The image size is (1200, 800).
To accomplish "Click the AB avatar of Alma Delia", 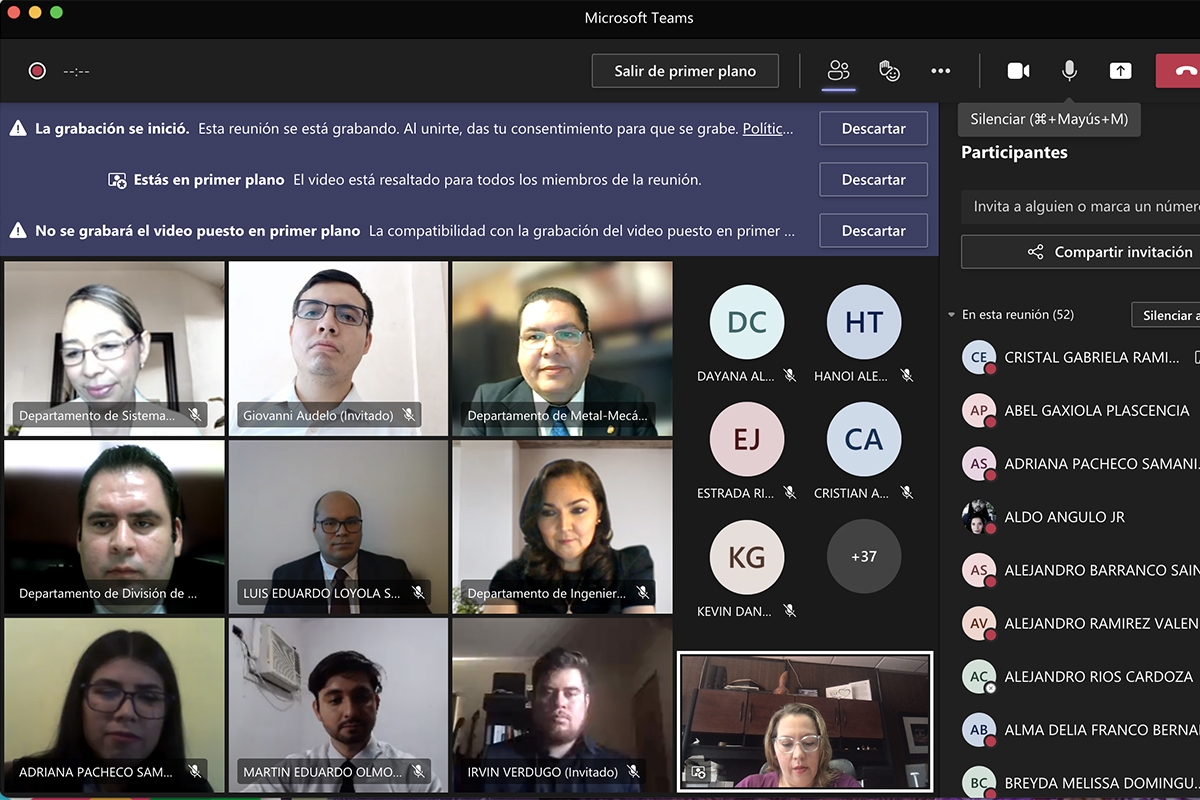I will click(979, 730).
